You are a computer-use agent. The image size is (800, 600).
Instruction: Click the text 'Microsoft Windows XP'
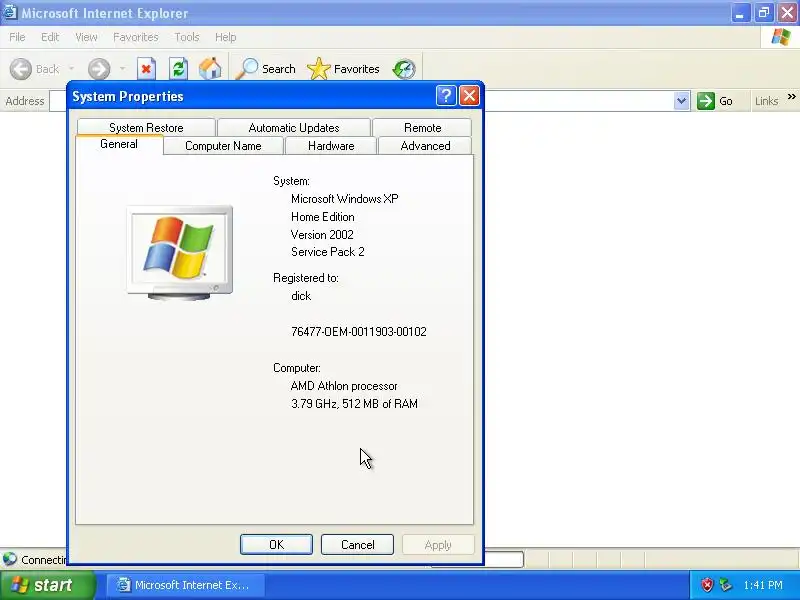345,198
